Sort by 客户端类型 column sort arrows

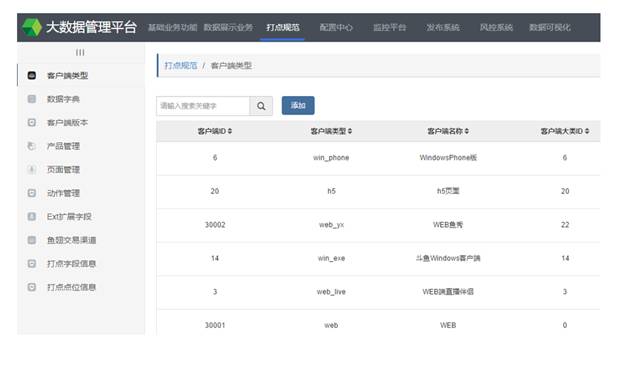(x=350, y=131)
